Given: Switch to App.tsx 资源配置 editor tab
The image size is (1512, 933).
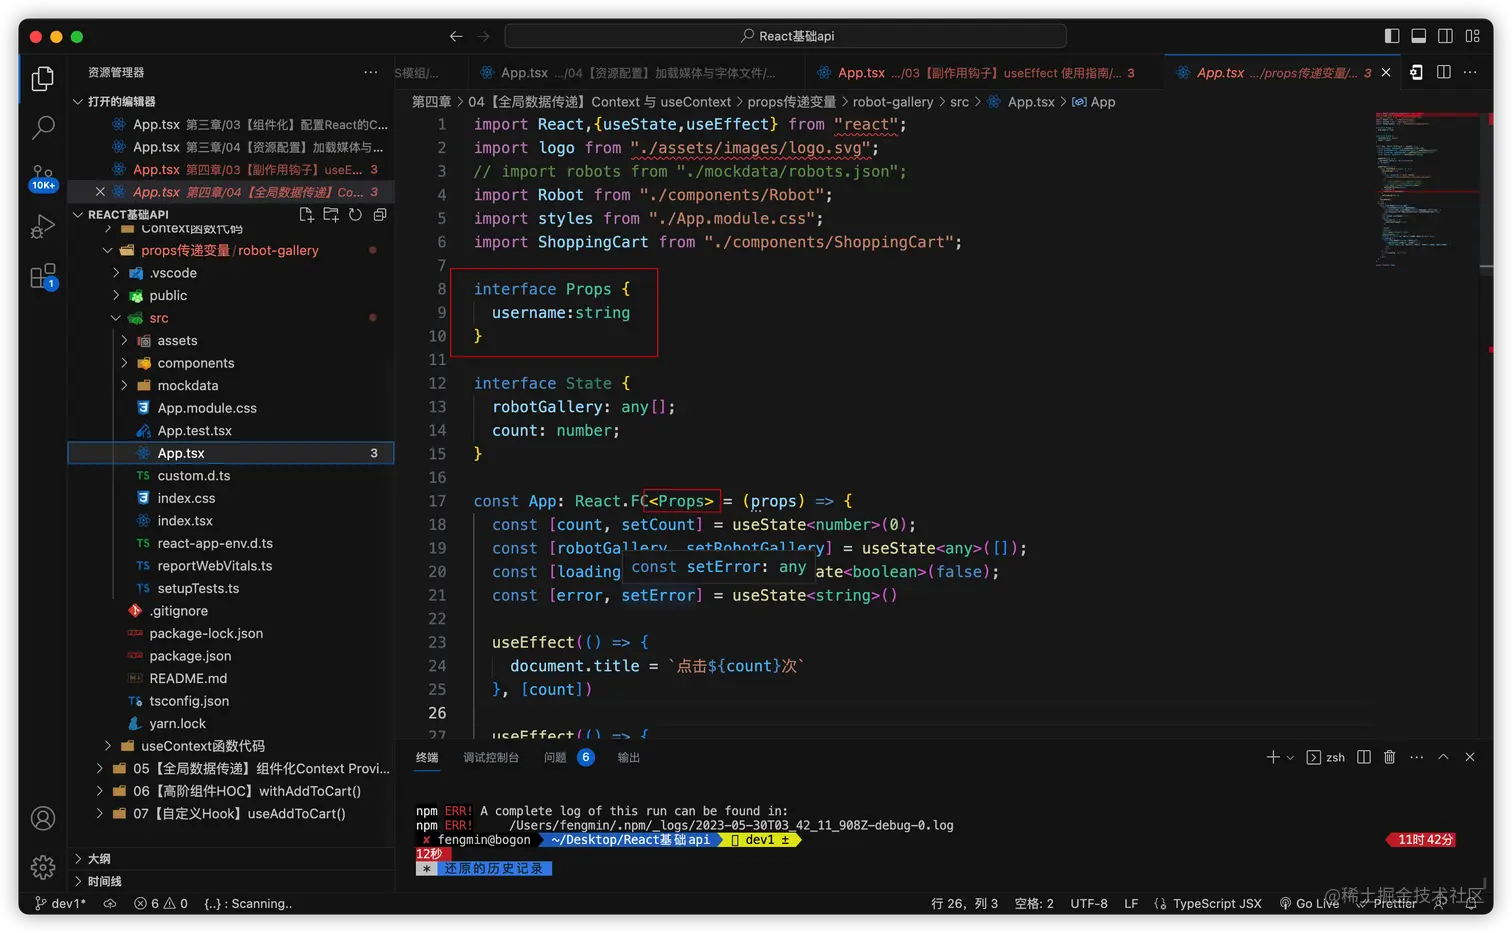Looking at the screenshot, I should 635,73.
